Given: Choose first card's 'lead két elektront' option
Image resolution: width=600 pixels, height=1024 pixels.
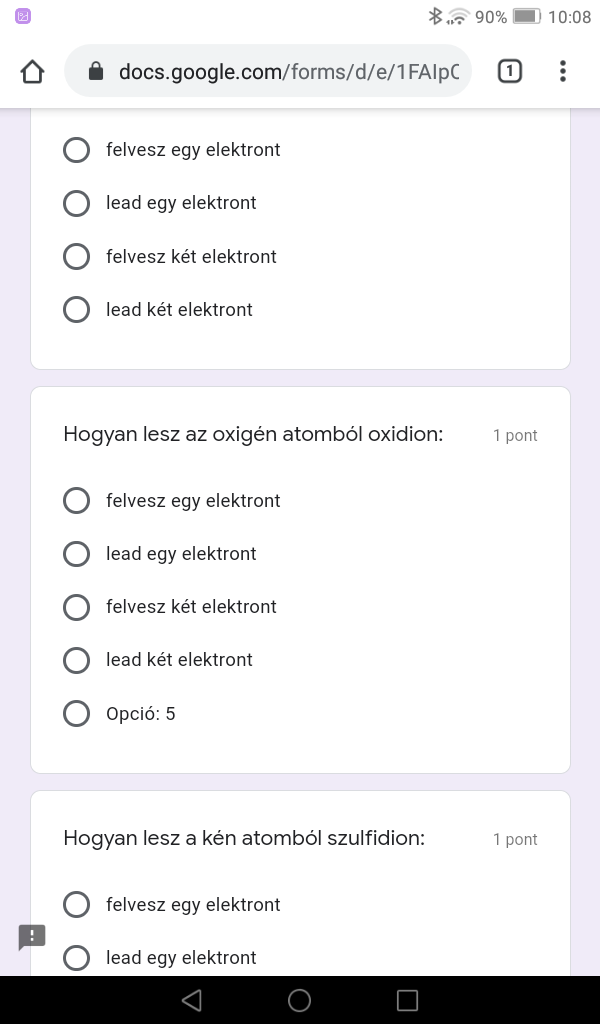Looking at the screenshot, I should [77, 310].
